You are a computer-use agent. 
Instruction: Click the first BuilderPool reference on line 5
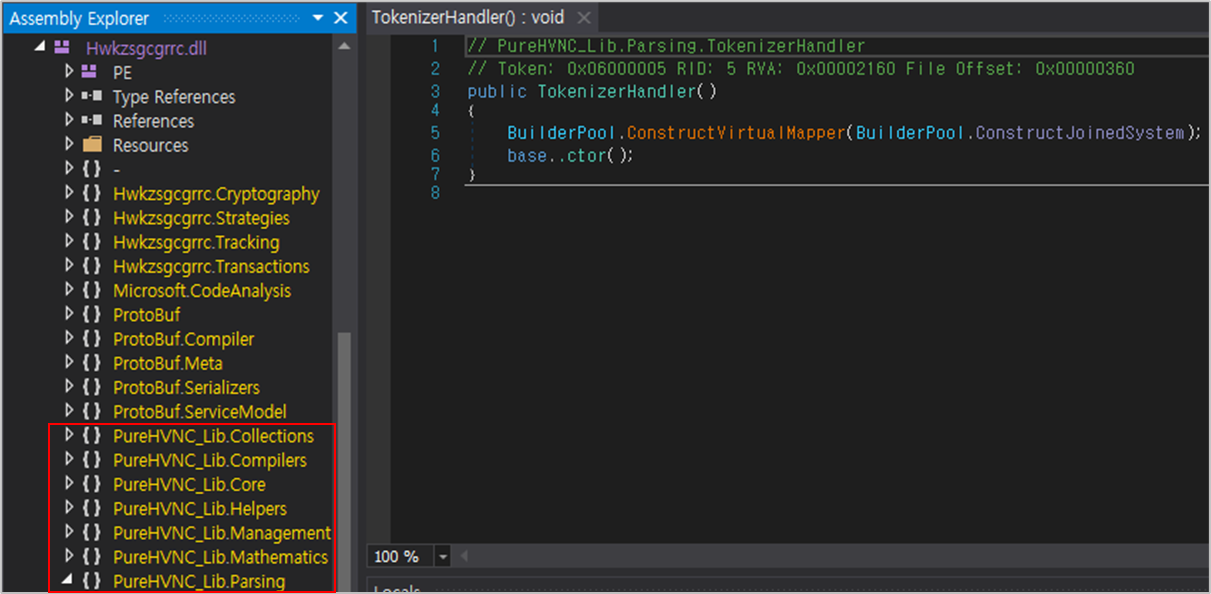click(x=562, y=133)
